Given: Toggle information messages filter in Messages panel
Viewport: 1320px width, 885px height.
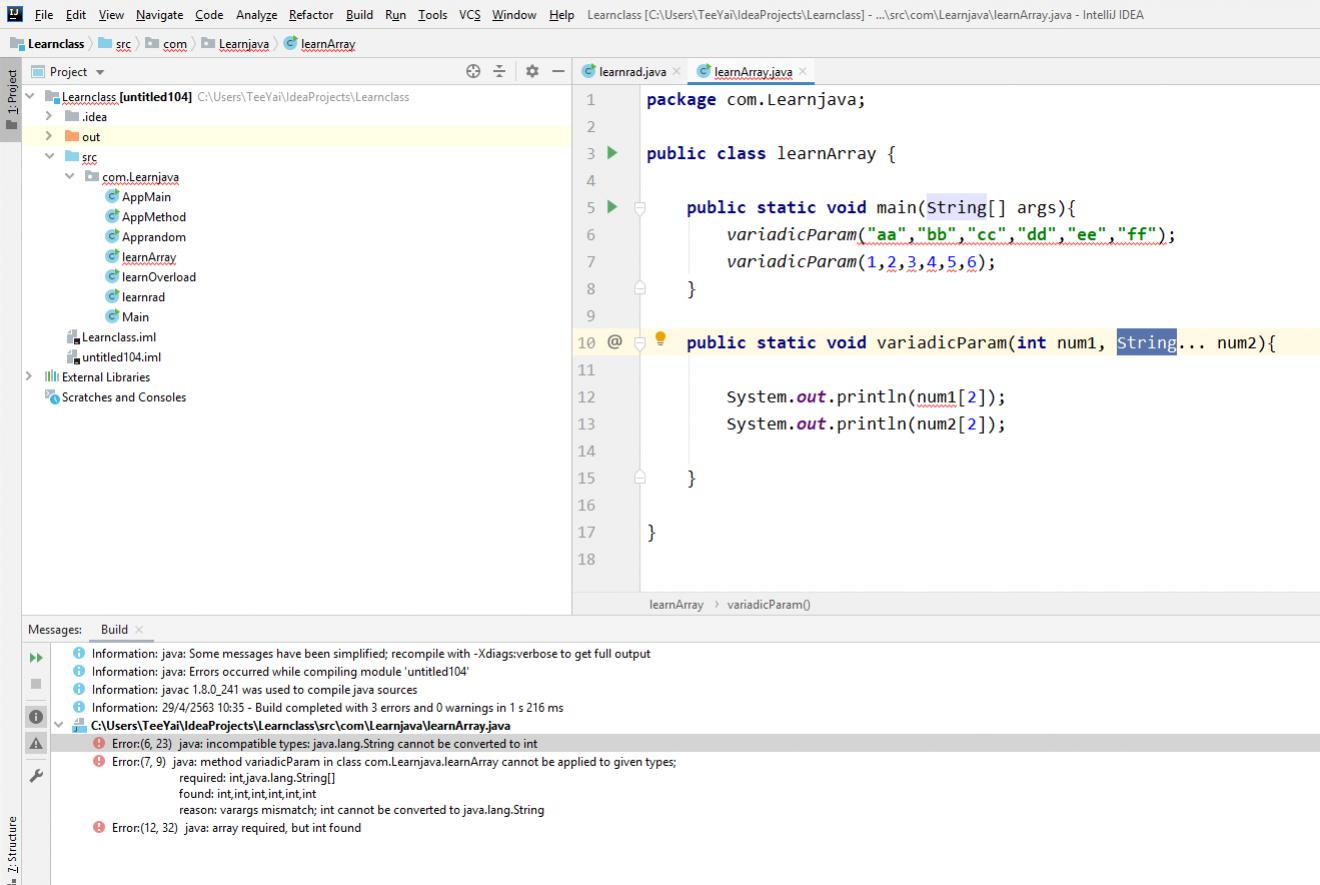Looking at the screenshot, I should coord(35,717).
